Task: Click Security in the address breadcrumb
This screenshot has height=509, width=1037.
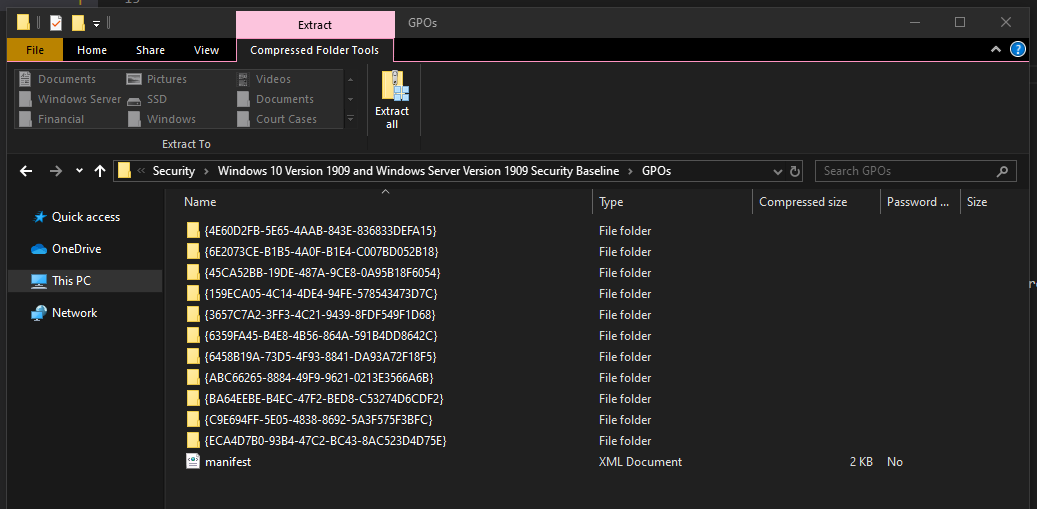Action: click(x=174, y=171)
